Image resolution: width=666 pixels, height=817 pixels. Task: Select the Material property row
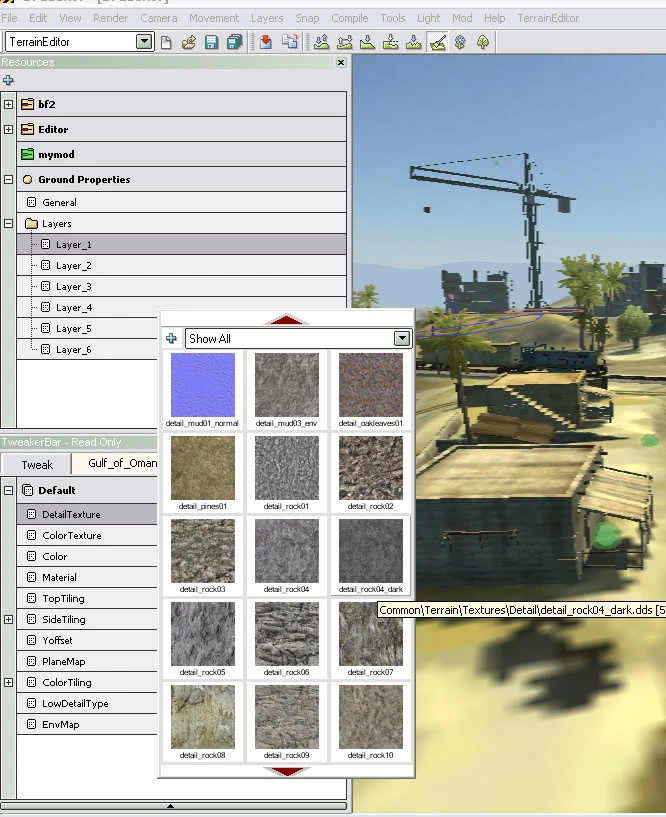[87, 577]
